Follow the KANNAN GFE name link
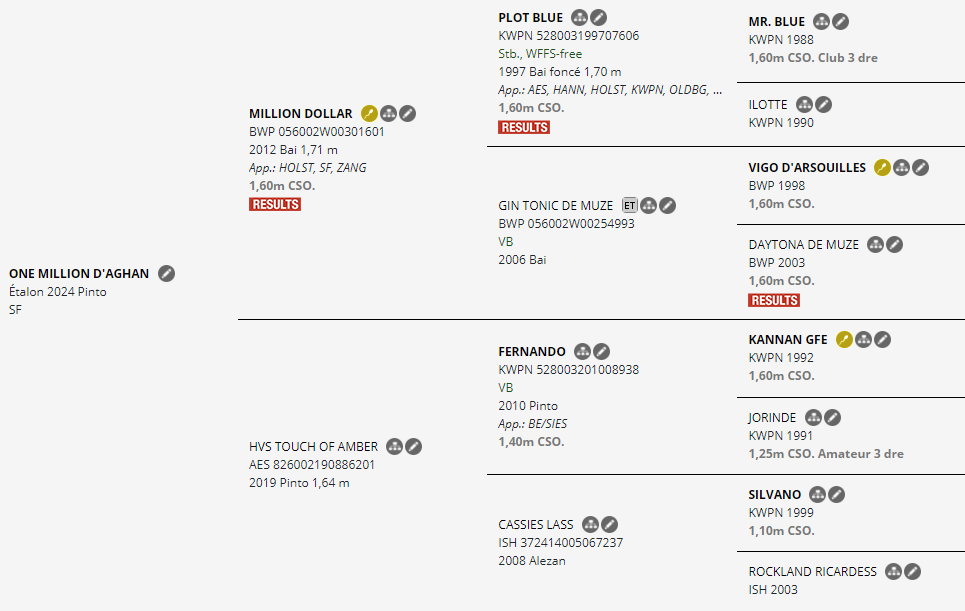The height and width of the screenshot is (611, 965). click(788, 340)
